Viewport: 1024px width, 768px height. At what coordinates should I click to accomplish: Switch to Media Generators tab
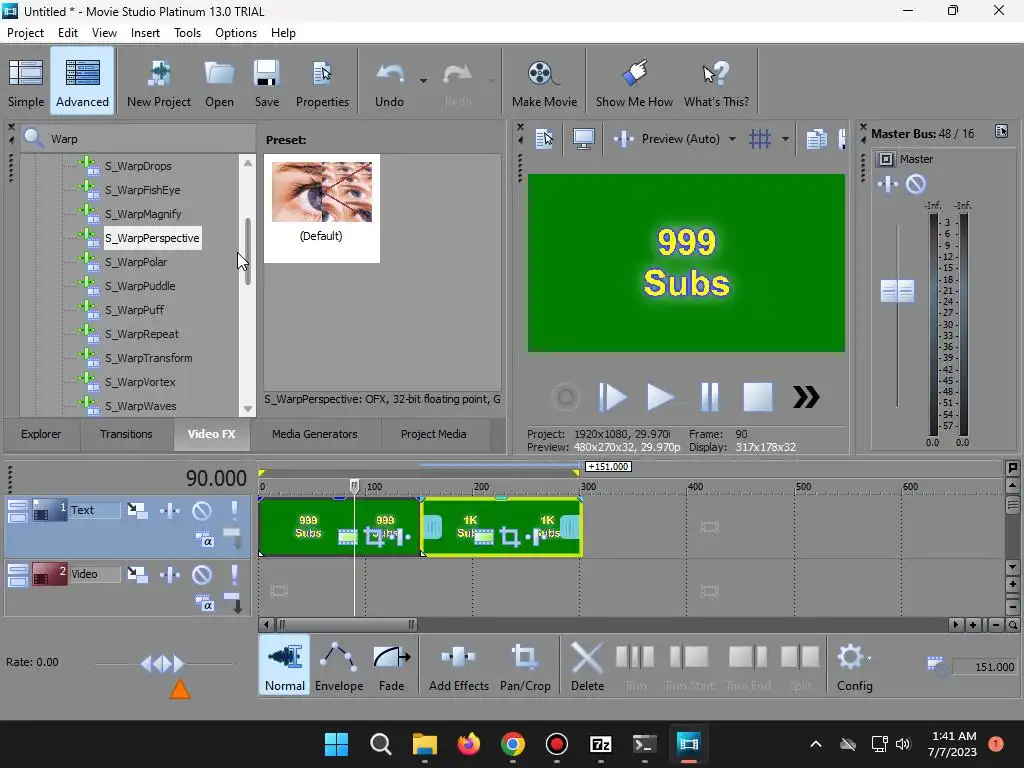pyautogui.click(x=315, y=434)
